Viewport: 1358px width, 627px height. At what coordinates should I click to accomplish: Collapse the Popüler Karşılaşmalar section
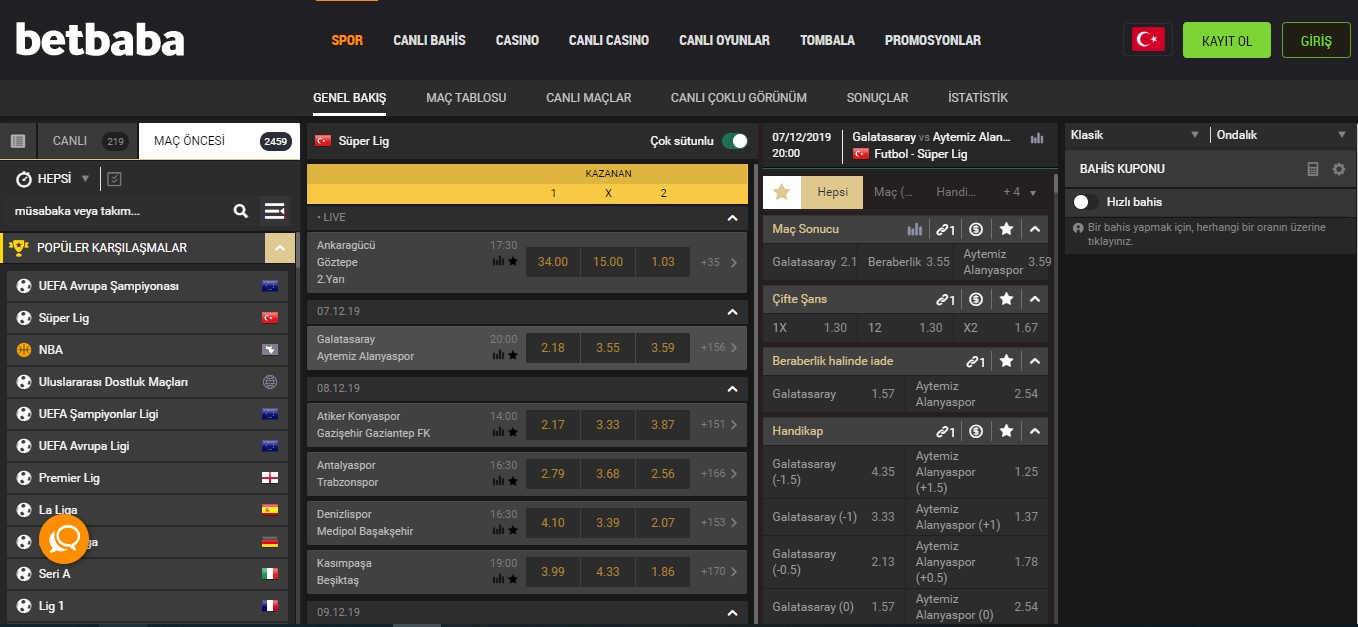(280, 248)
